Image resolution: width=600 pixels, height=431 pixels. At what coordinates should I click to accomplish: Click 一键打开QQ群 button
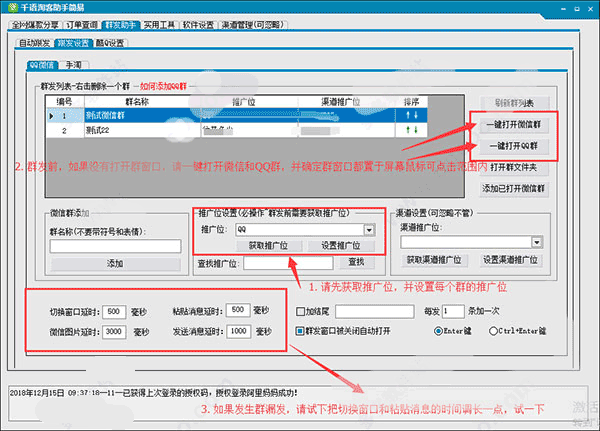click(x=514, y=146)
